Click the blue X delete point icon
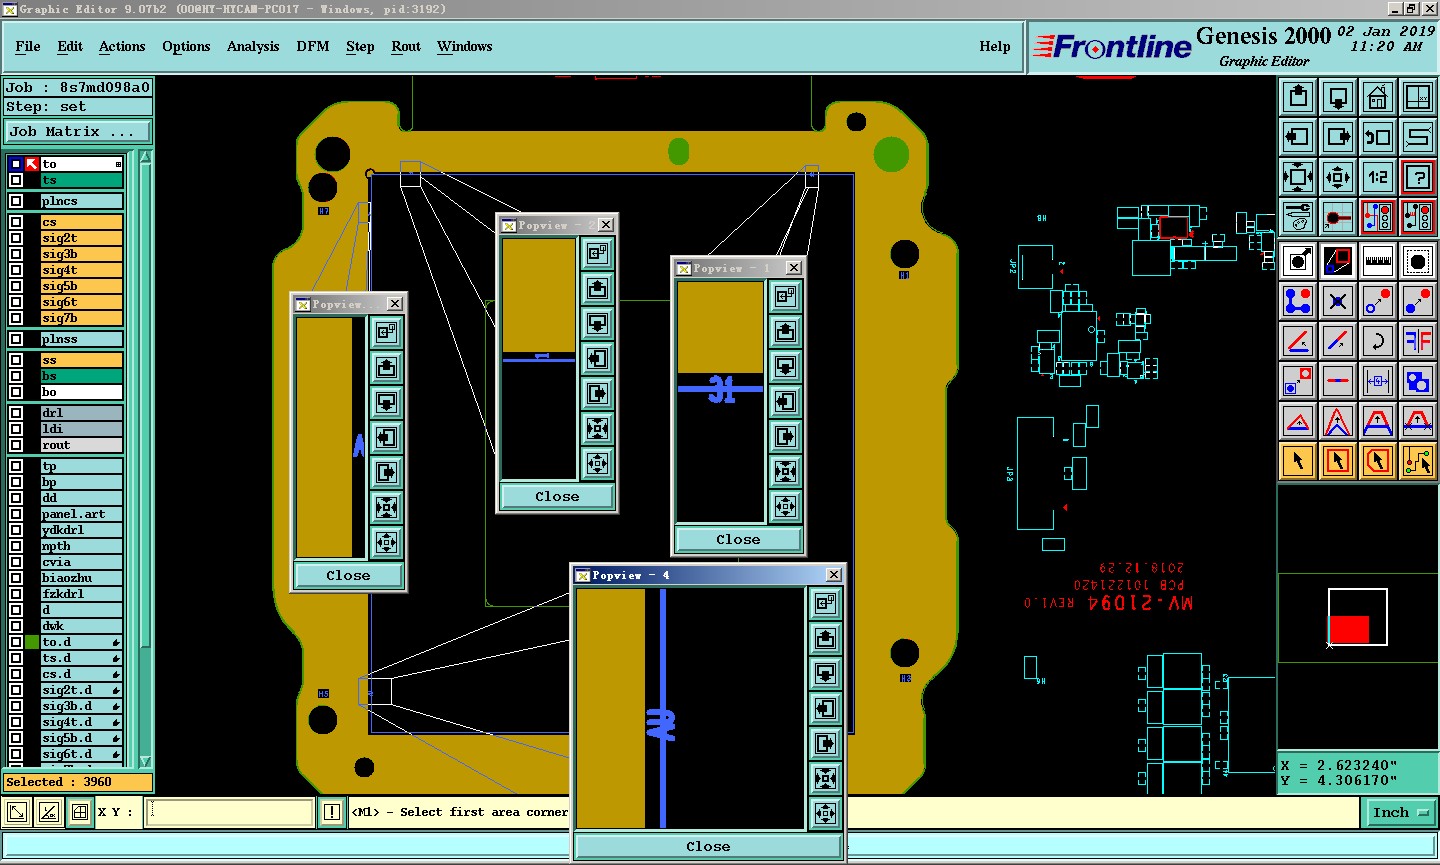Image resolution: width=1440 pixels, height=865 pixels. (1338, 301)
